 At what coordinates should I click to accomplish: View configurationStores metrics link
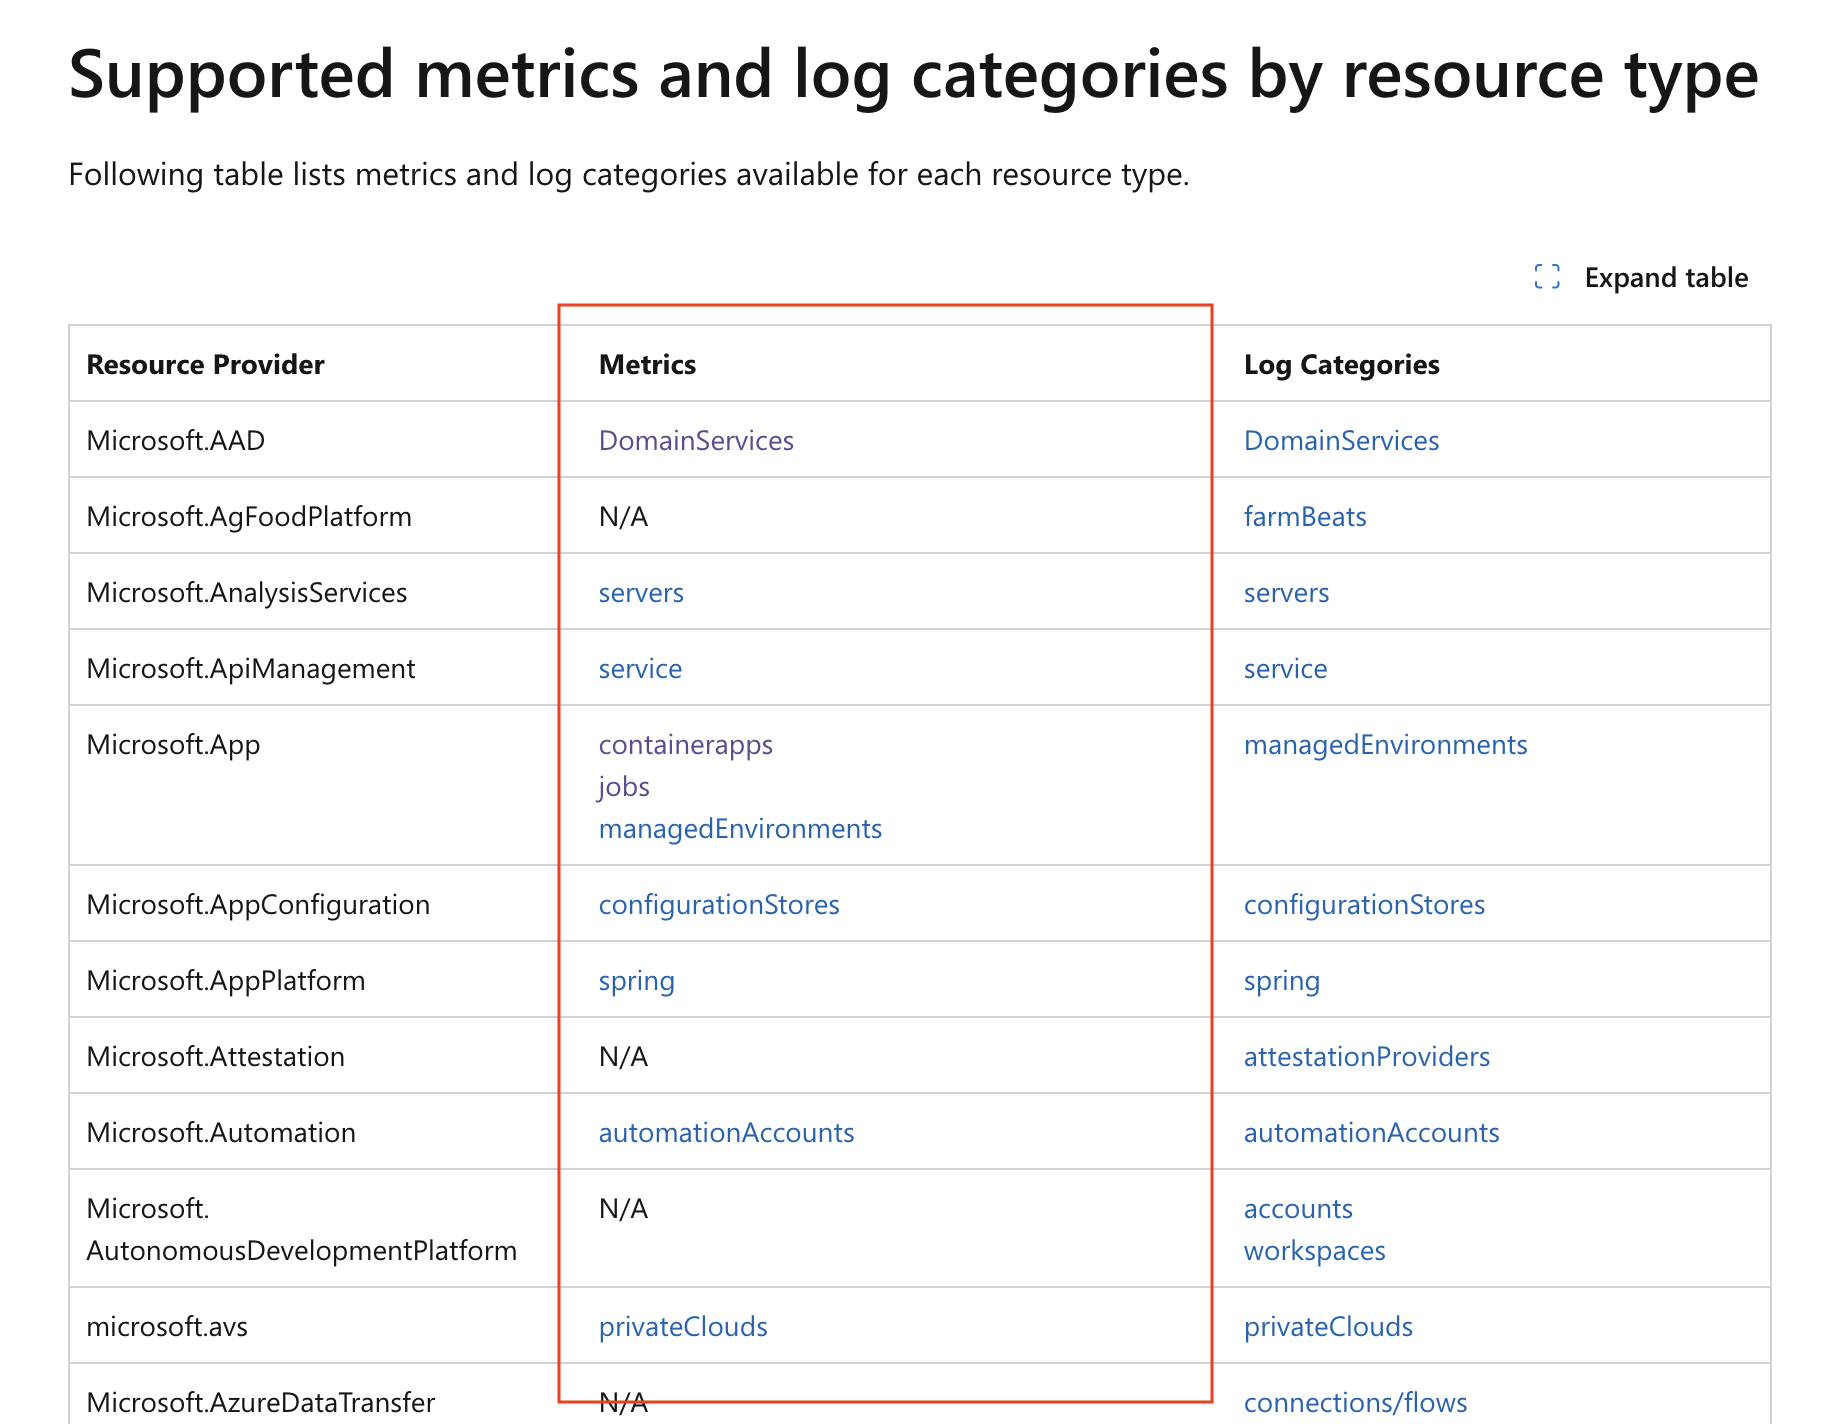coord(718,904)
